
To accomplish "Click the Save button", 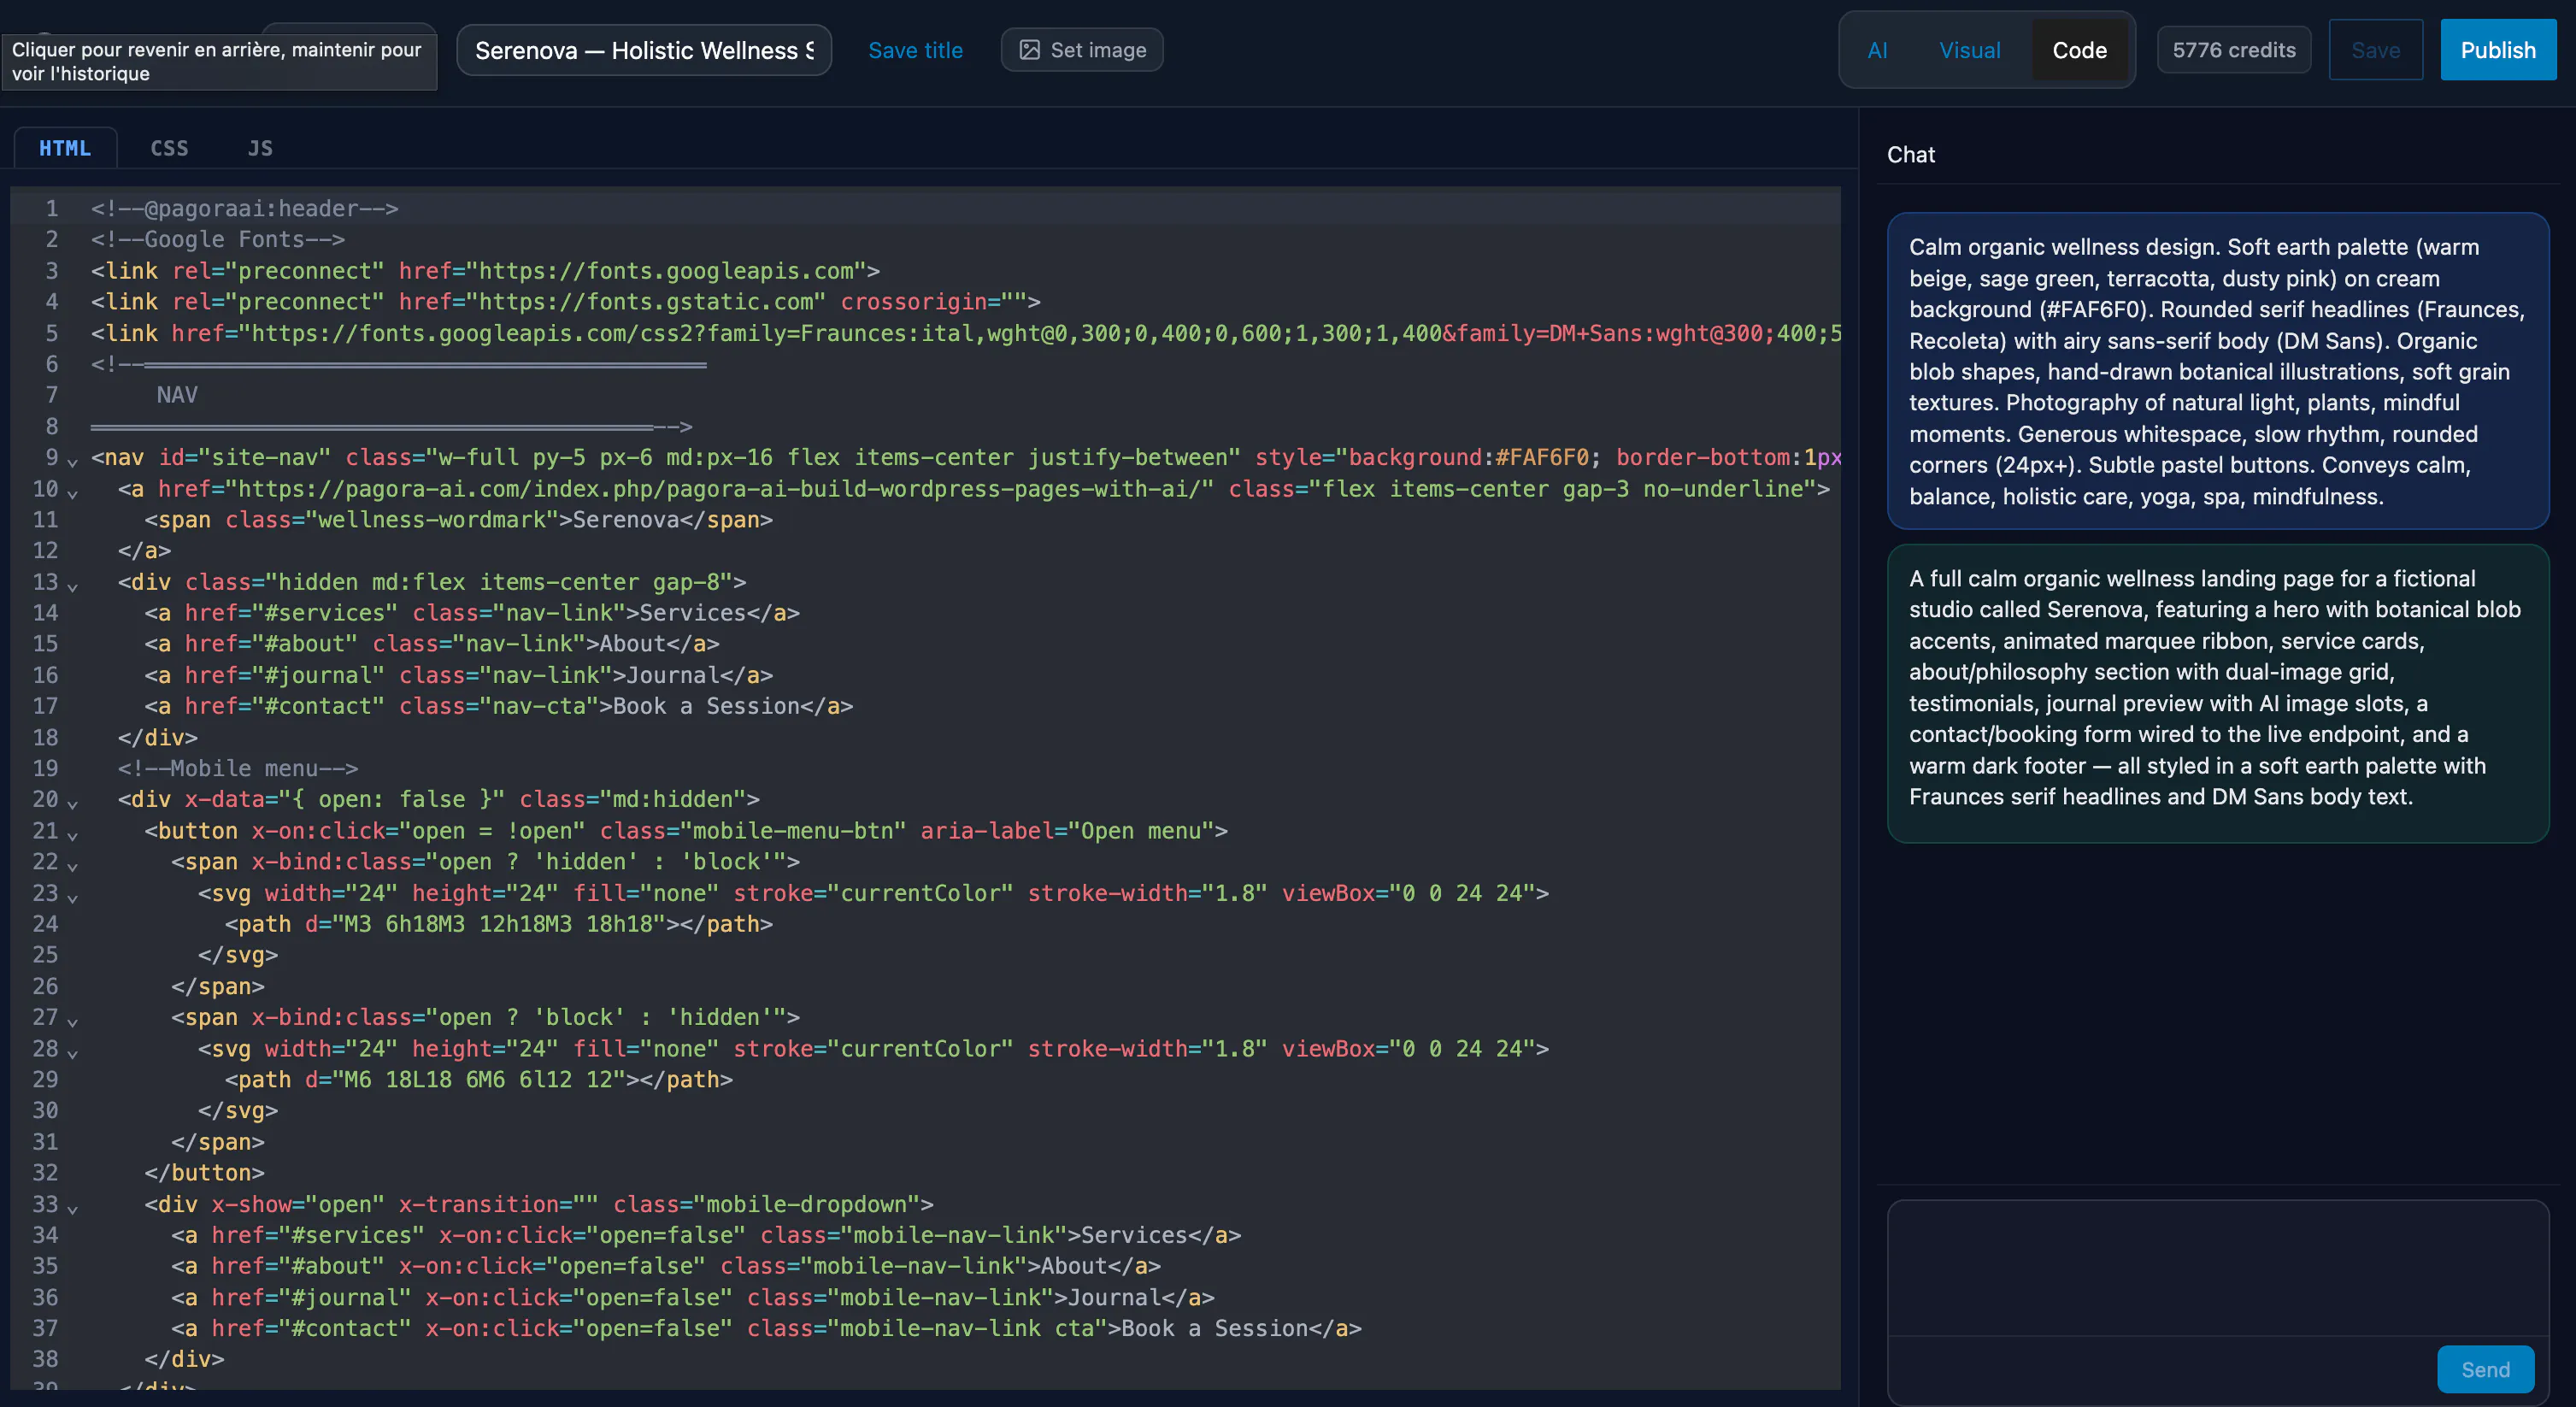I will [2375, 50].
